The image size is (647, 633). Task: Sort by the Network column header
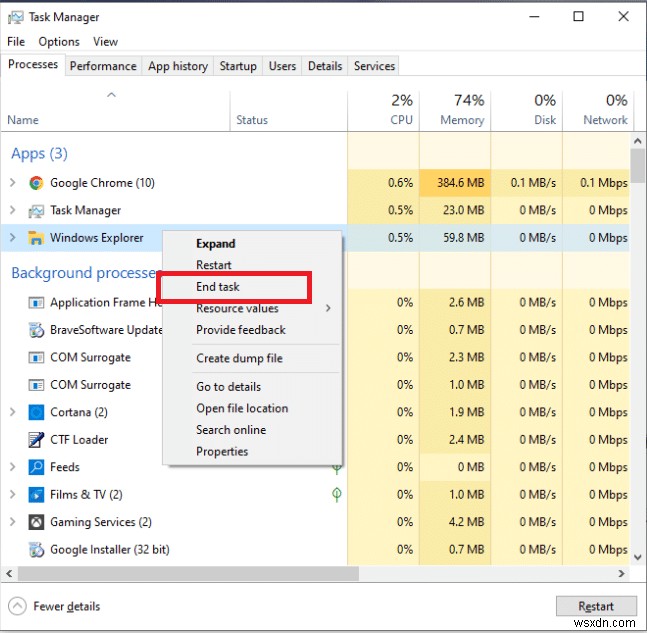598,111
